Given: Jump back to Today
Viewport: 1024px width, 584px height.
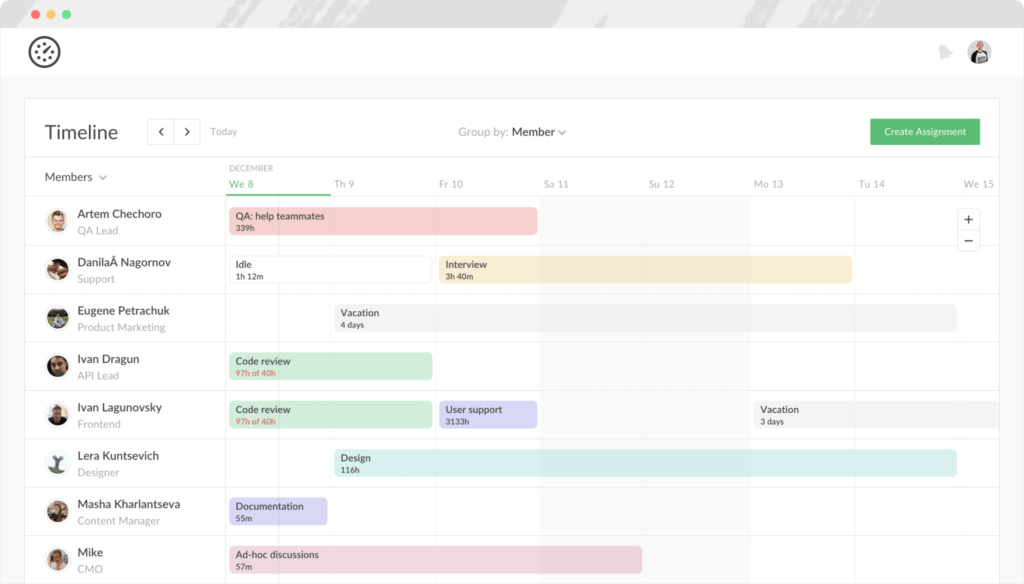Looking at the screenshot, I should 223,131.
